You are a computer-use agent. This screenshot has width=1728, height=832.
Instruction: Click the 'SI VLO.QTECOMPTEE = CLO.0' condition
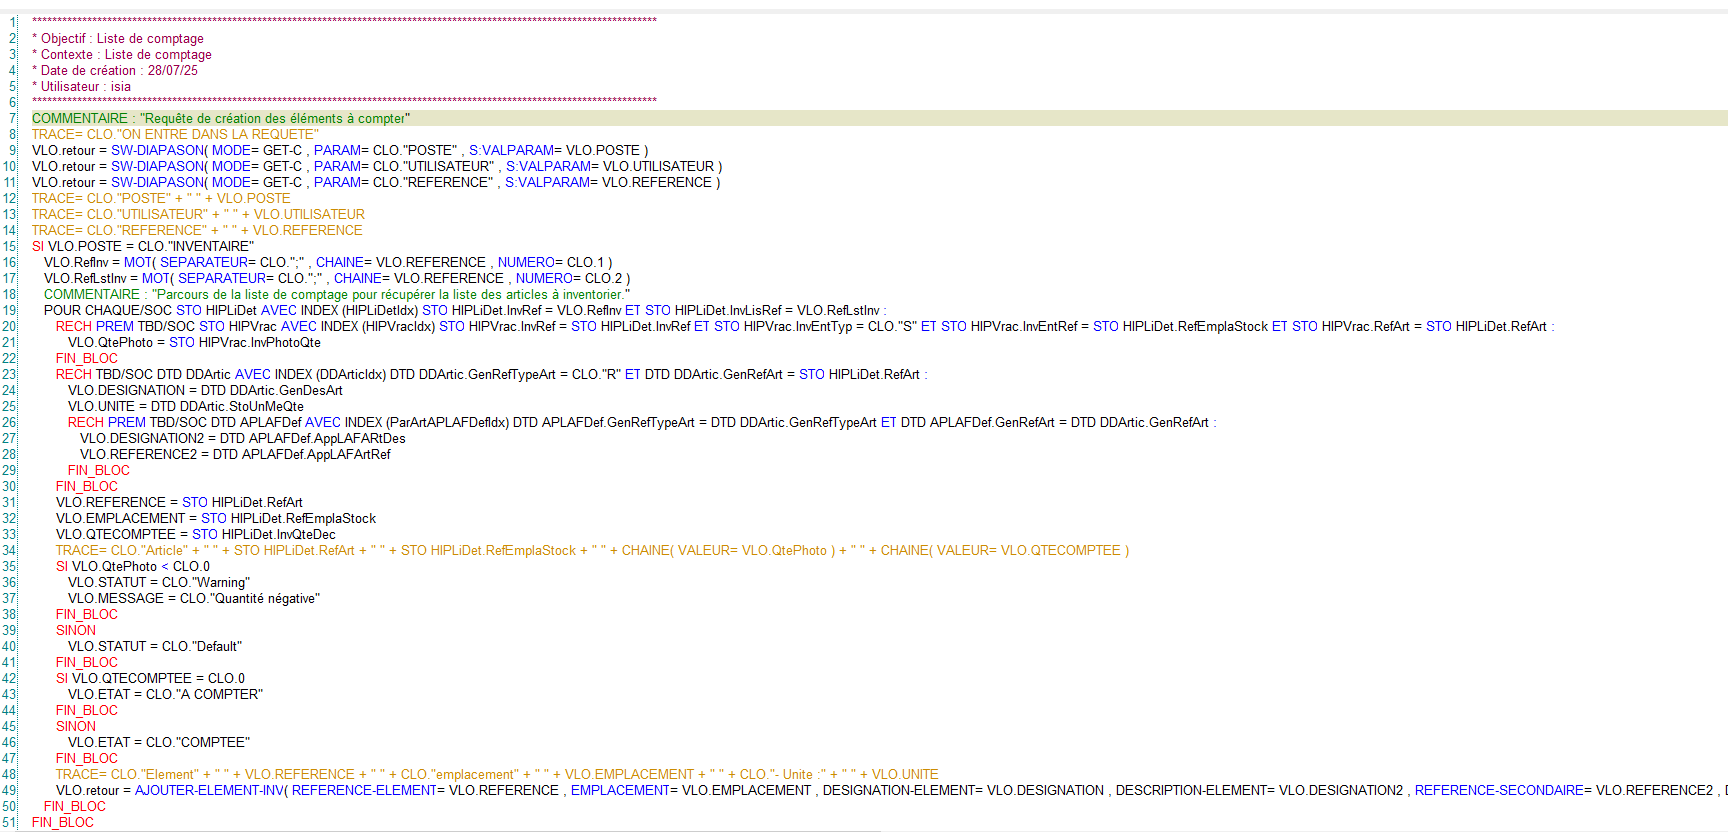coord(150,678)
